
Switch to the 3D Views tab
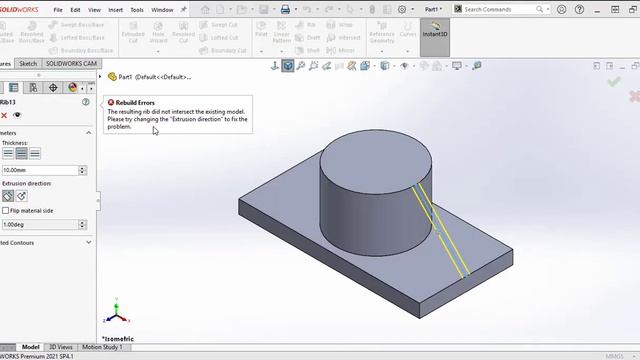(x=60, y=347)
